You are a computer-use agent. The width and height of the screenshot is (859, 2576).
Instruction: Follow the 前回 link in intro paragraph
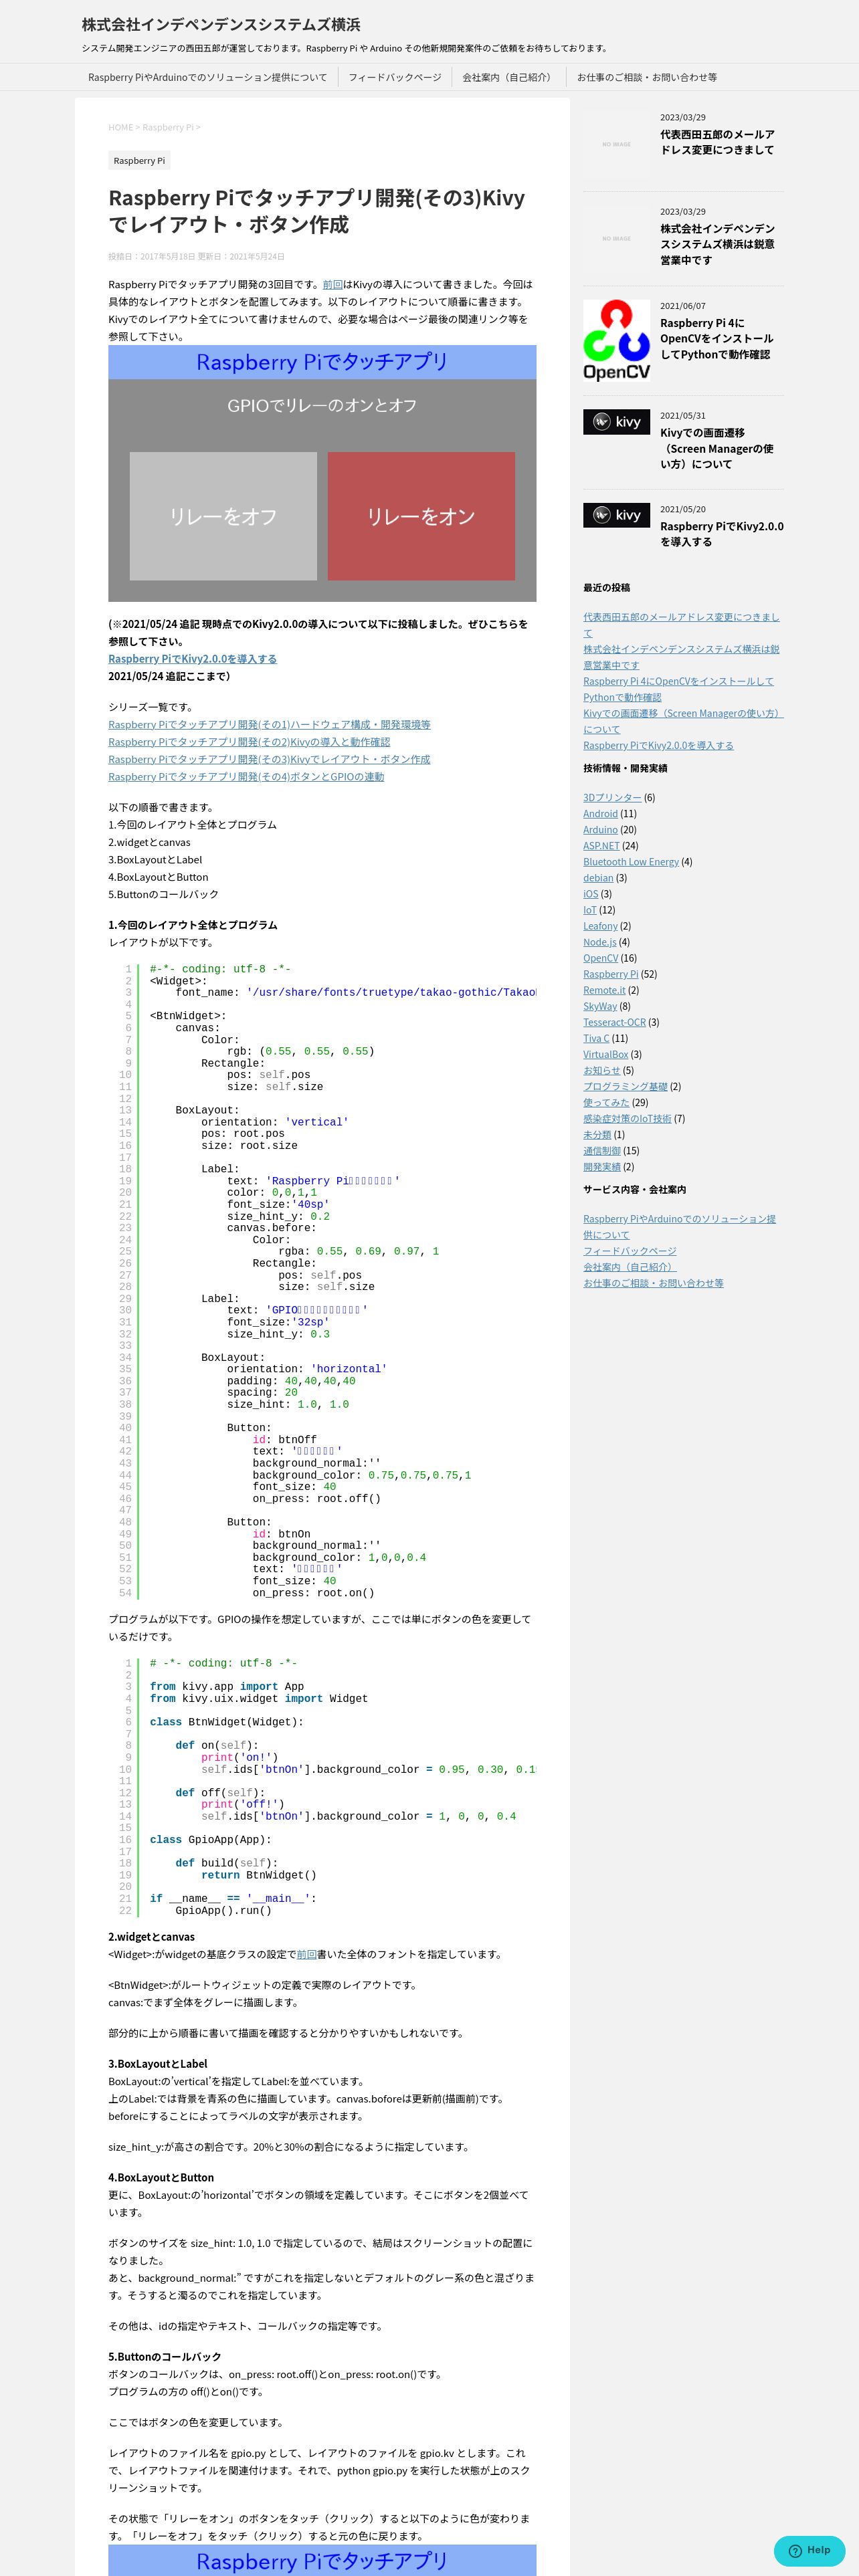coord(332,284)
